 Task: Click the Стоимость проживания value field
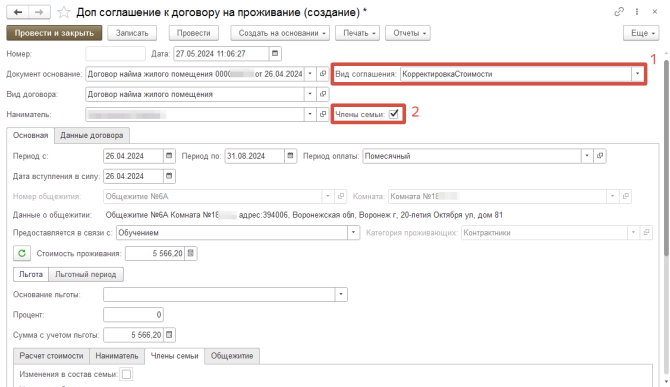[x=155, y=253]
